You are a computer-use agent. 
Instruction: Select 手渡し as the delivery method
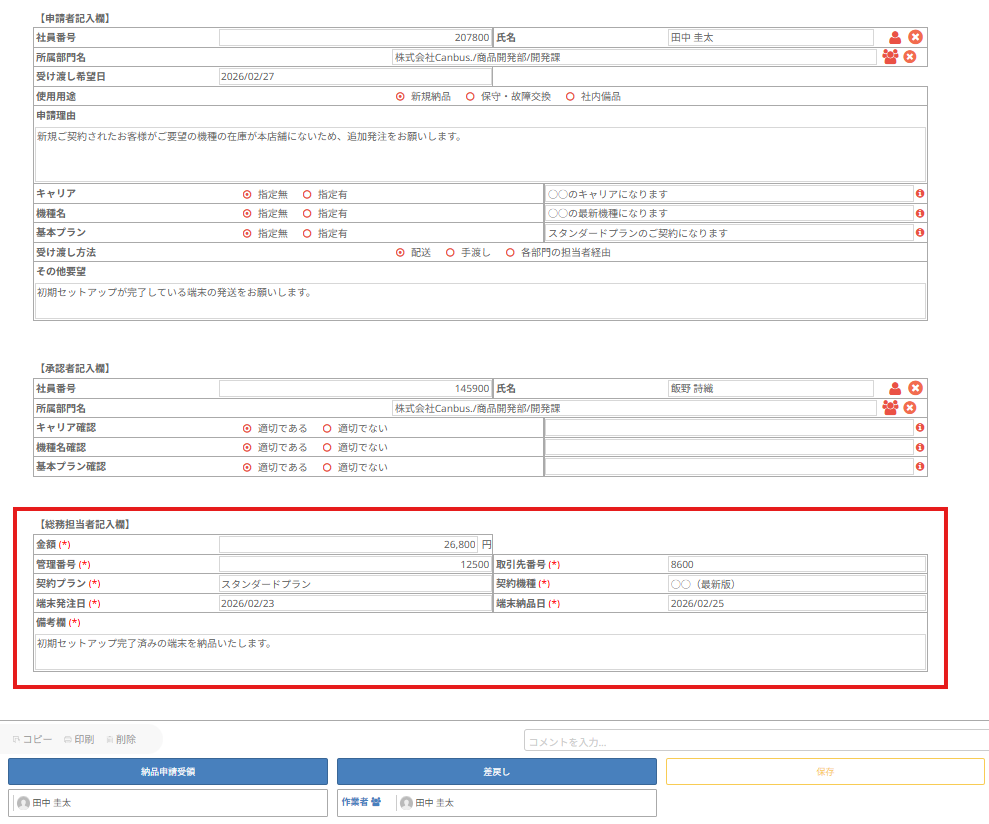coord(450,253)
